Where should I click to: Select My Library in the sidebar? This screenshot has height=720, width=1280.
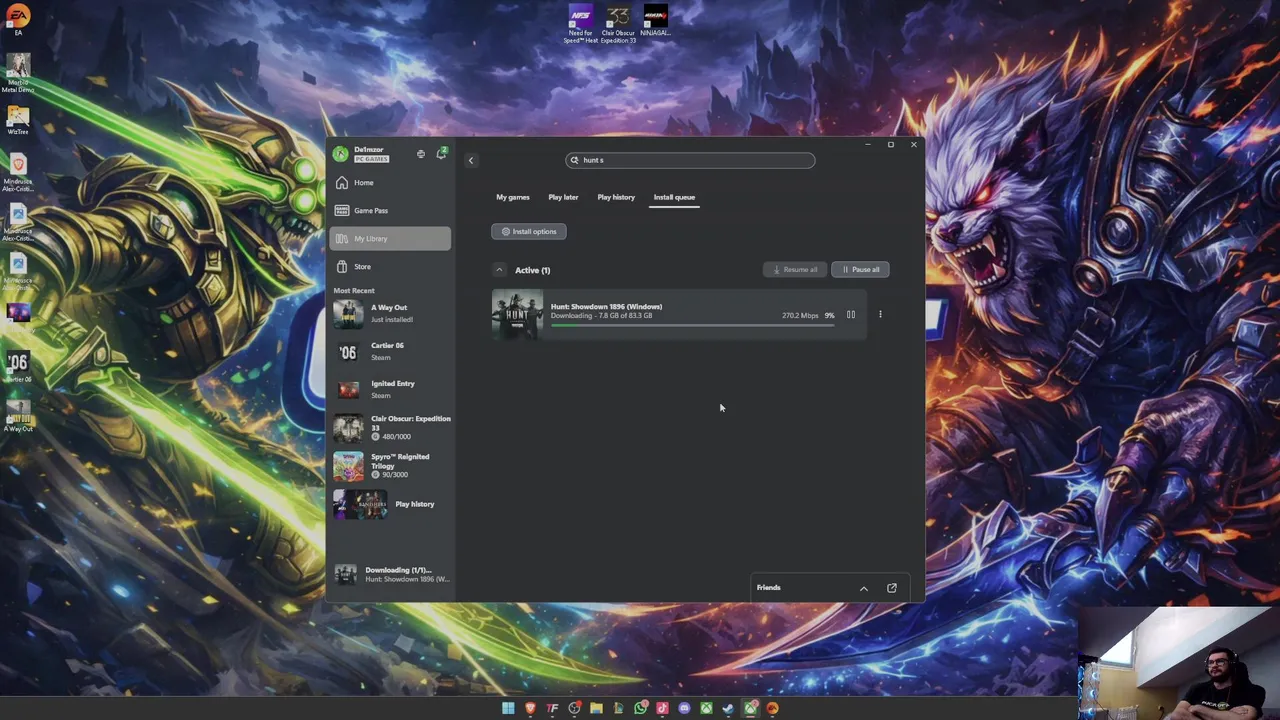[x=390, y=239]
